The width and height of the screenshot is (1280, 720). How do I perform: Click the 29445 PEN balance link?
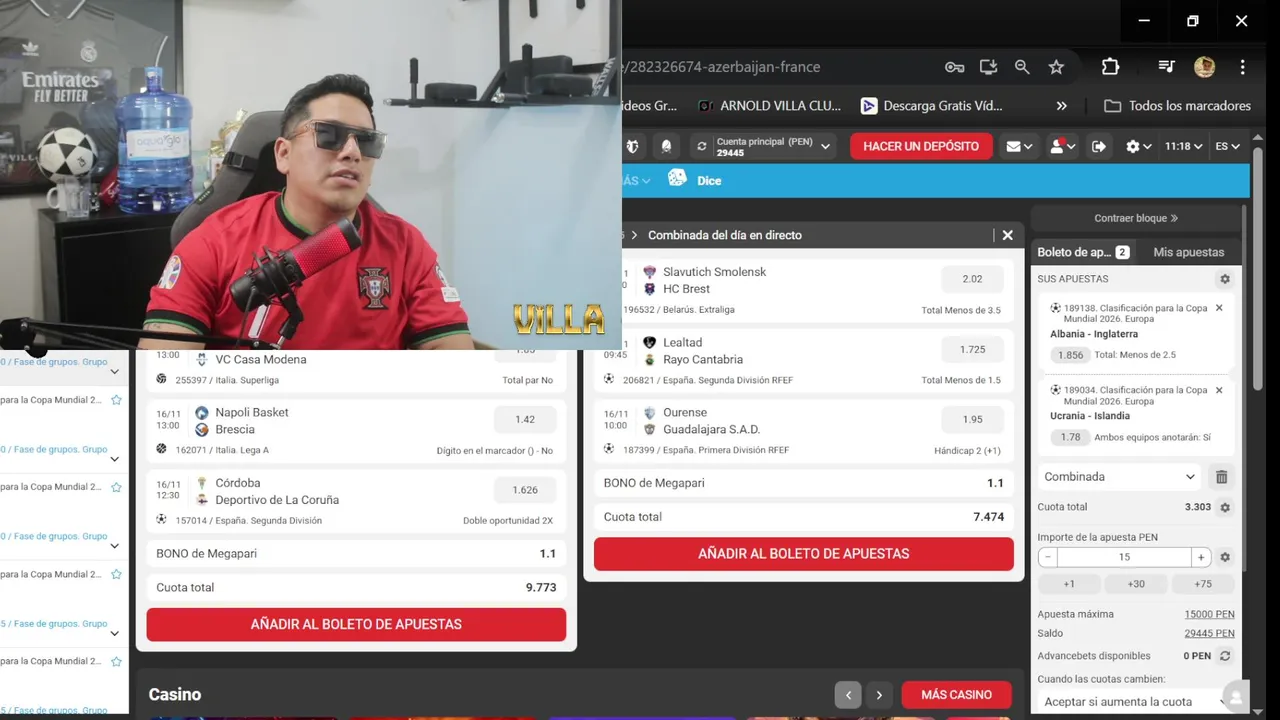click(x=1209, y=633)
